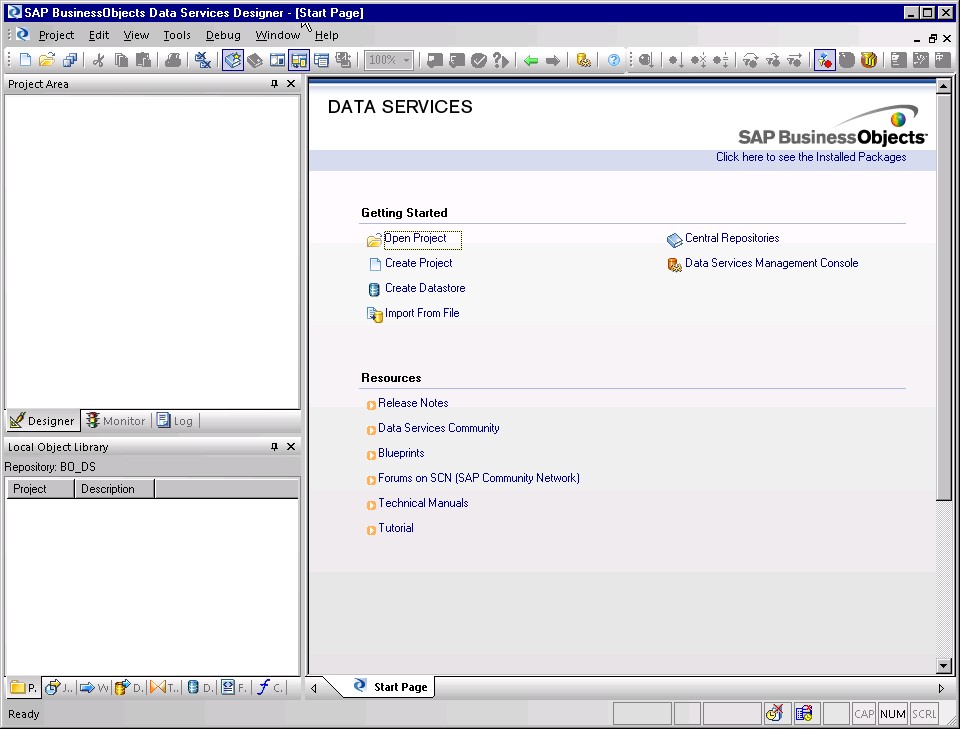Select the Cut icon on the toolbar

(100, 60)
